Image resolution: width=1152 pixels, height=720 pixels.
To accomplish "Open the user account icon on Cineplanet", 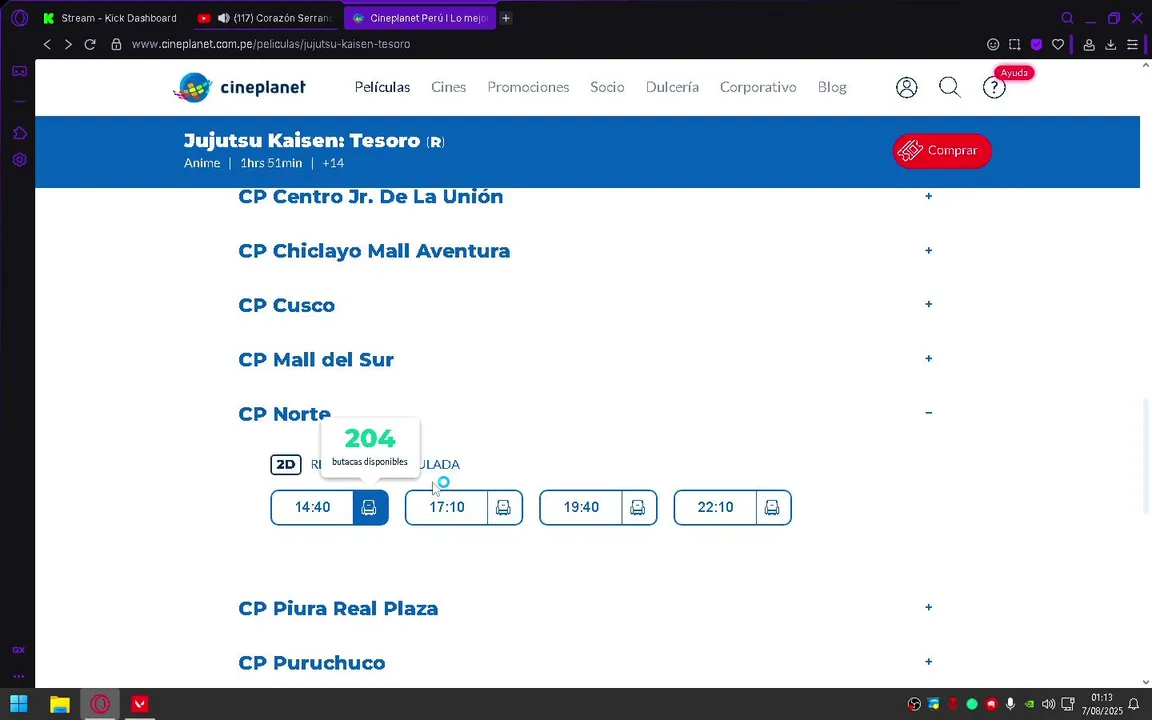I will 907,87.
